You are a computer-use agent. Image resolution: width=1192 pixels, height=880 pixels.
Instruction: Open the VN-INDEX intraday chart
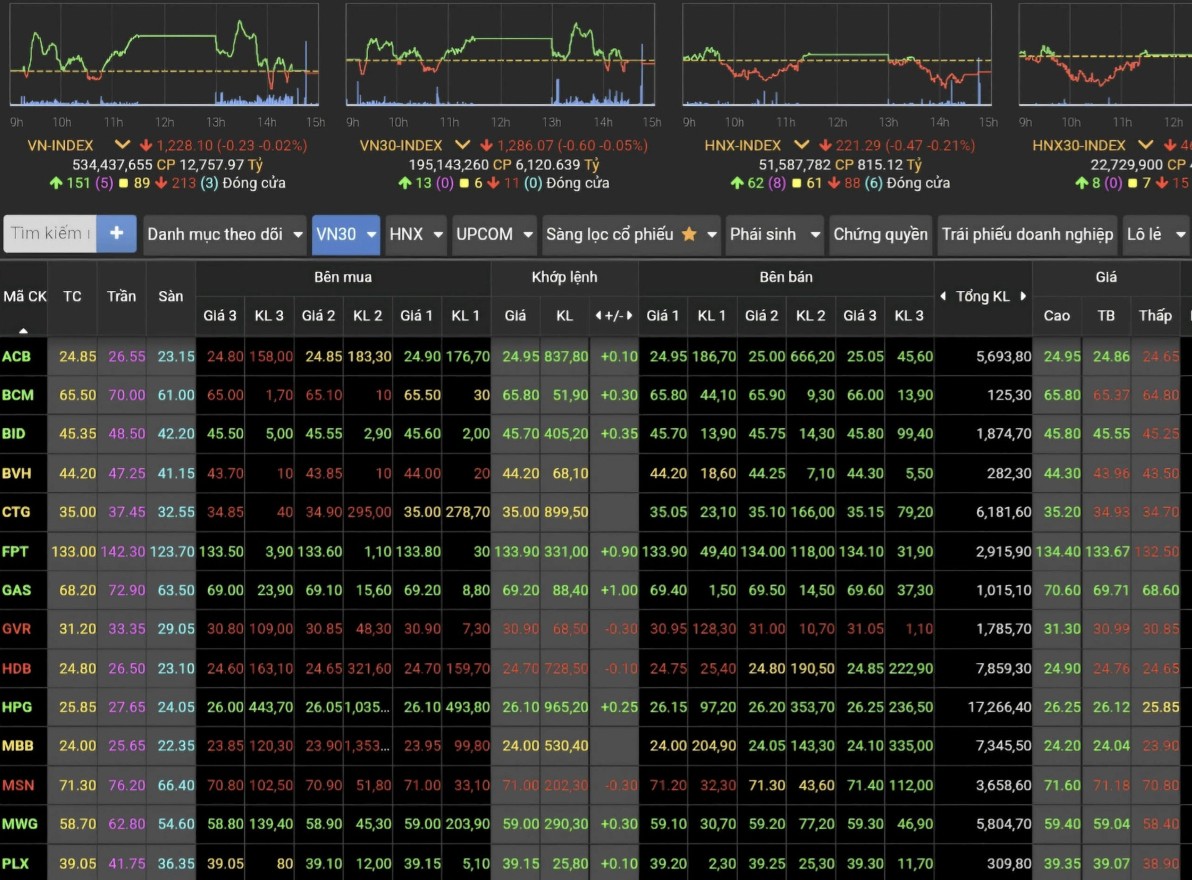click(165, 55)
